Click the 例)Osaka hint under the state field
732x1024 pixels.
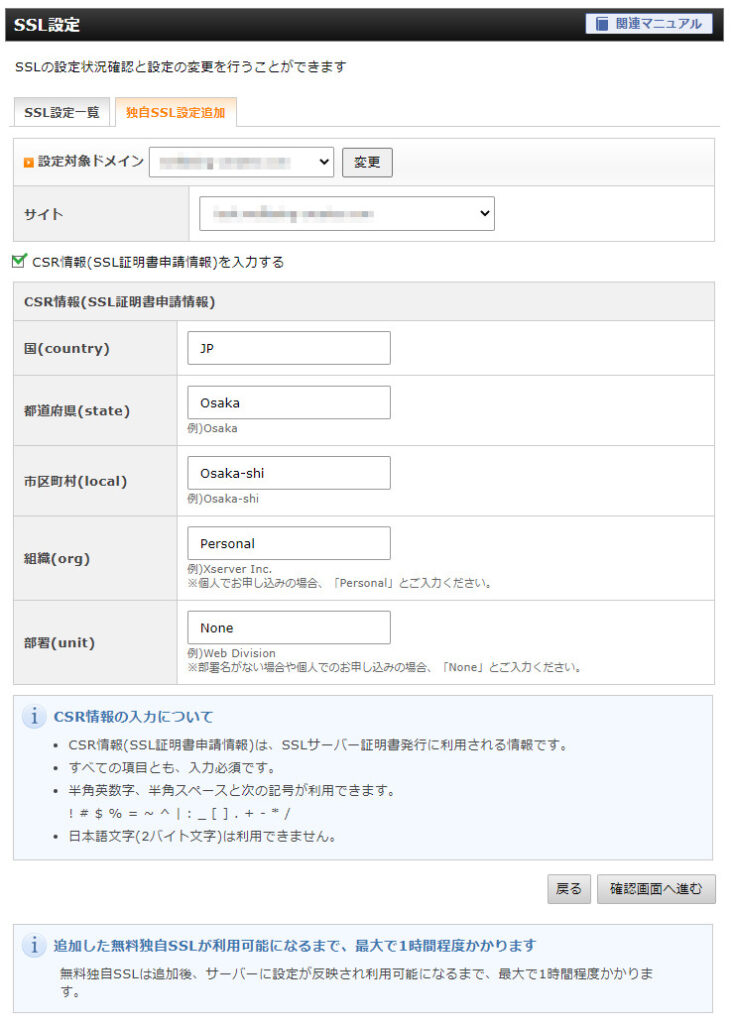click(212, 428)
